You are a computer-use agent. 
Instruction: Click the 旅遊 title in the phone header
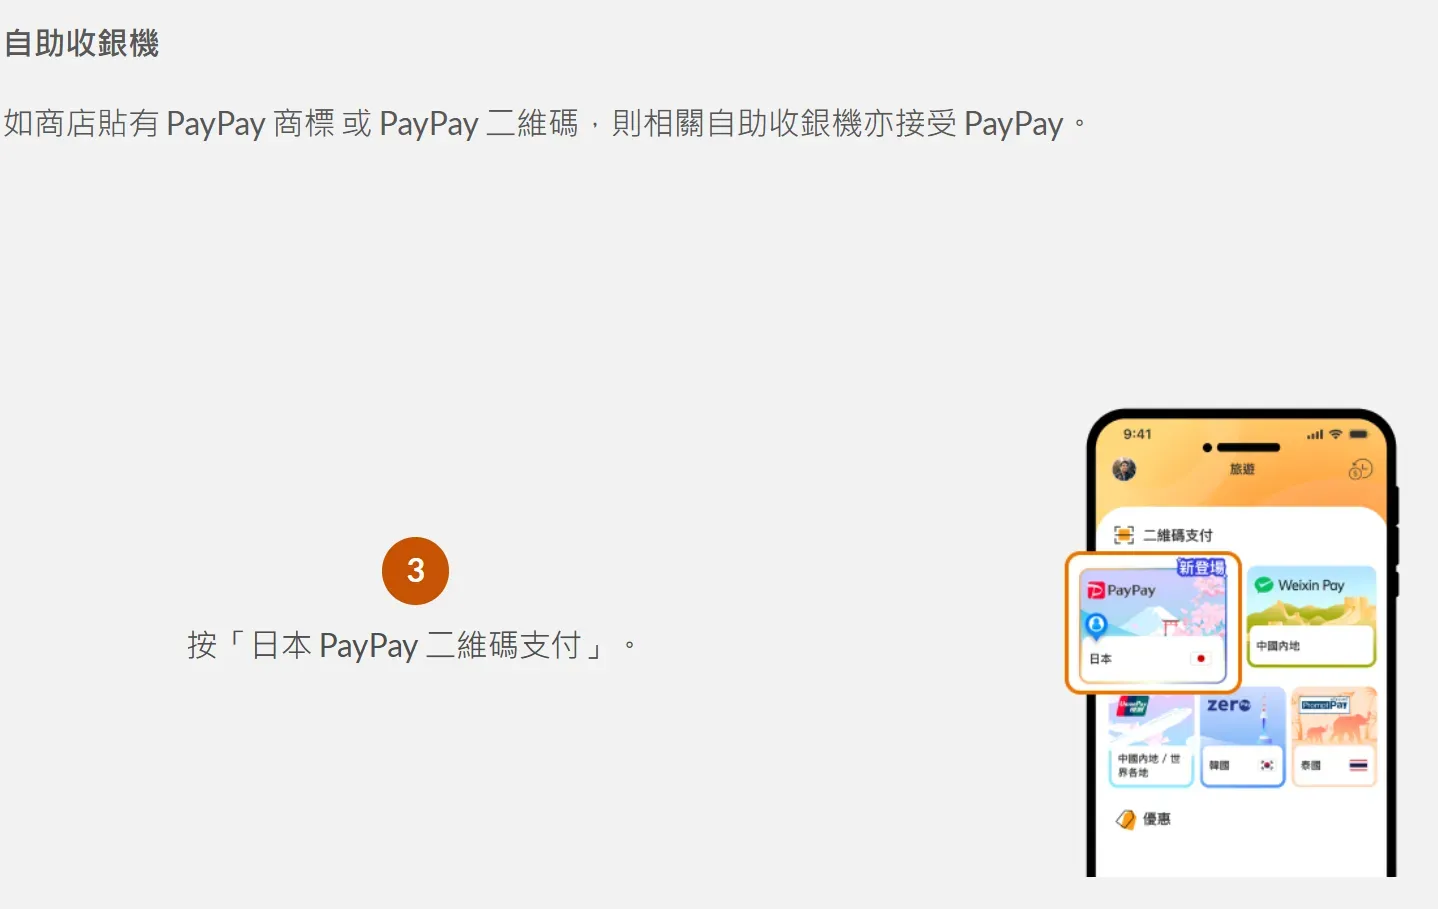1242,469
